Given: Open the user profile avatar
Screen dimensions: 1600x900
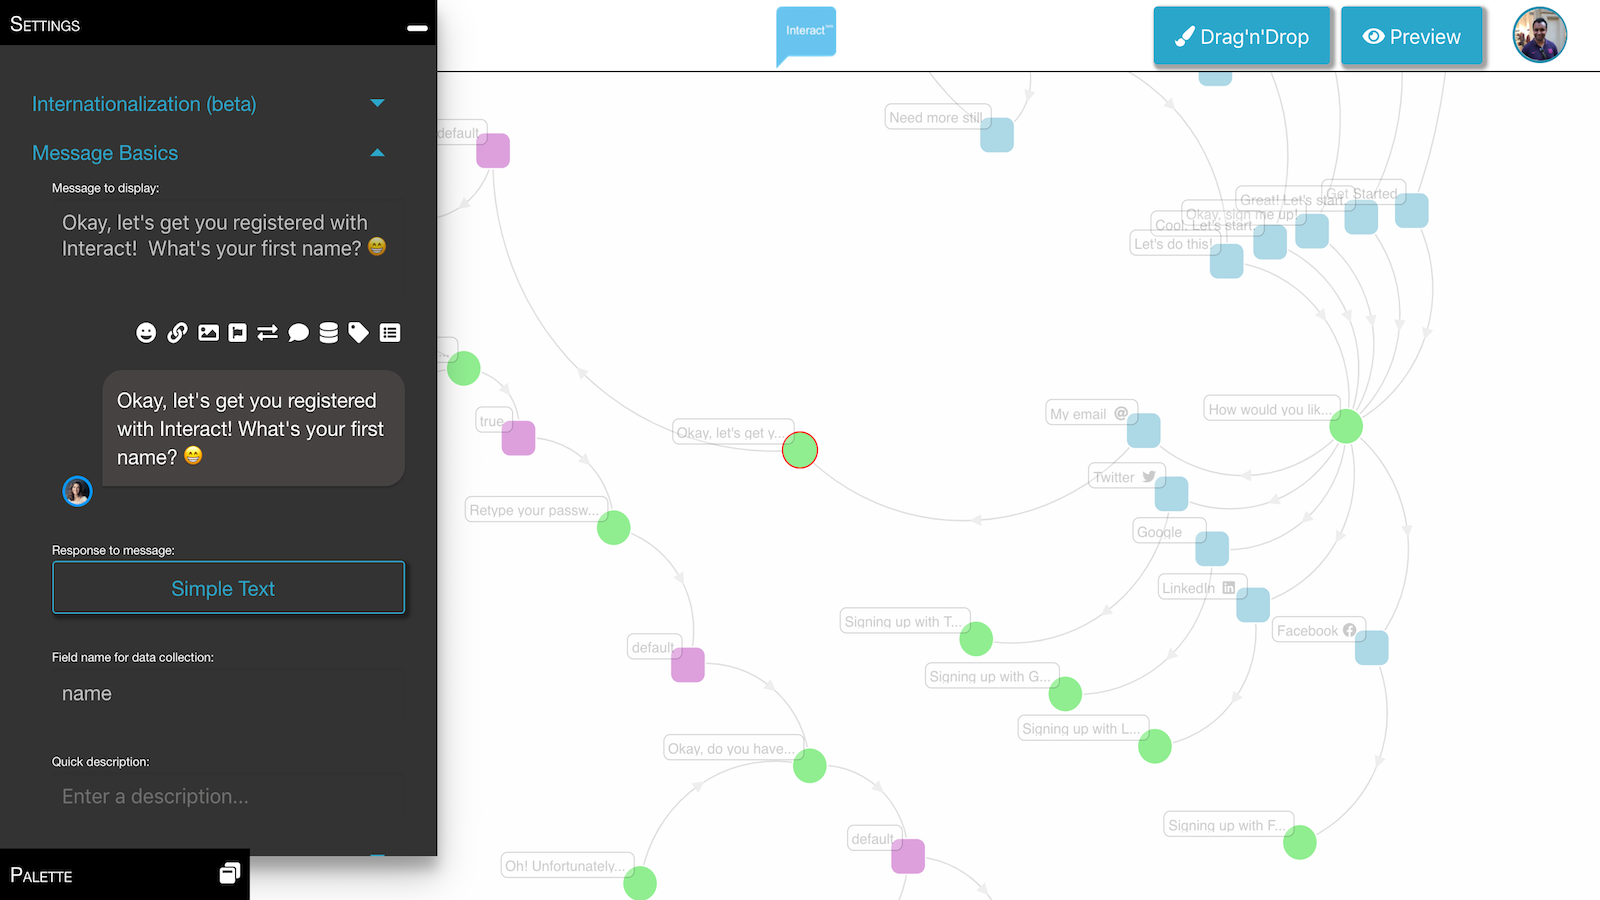Looking at the screenshot, I should click(1539, 35).
